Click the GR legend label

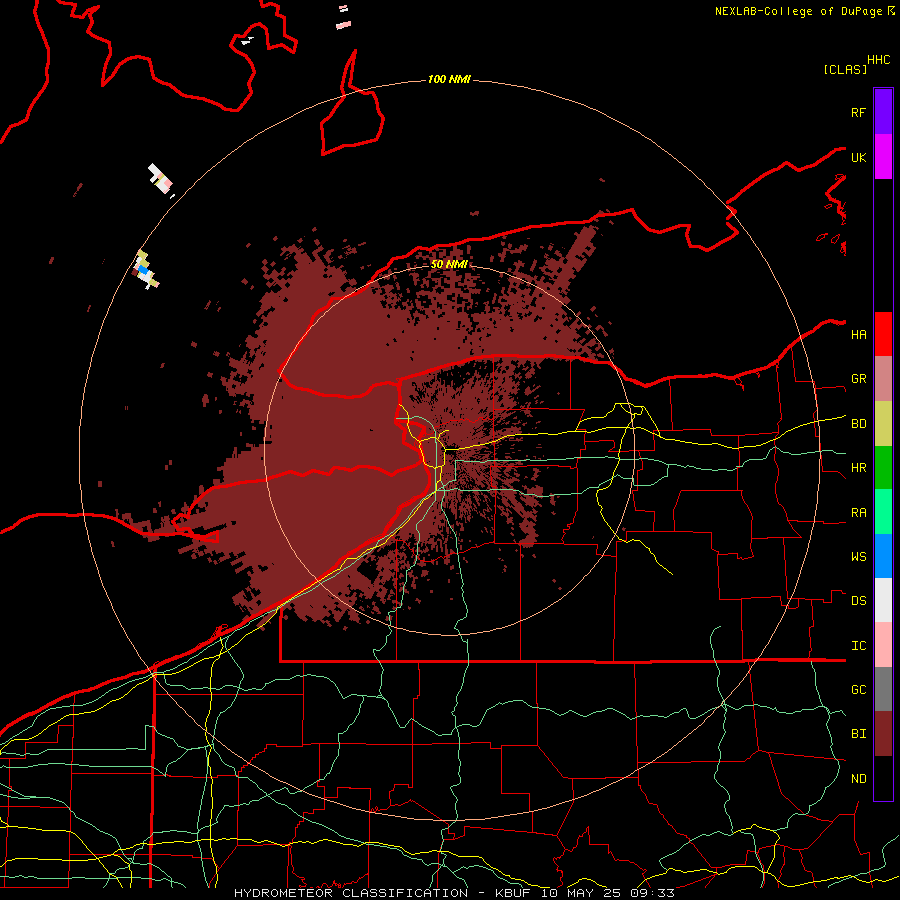pyautogui.click(x=858, y=379)
